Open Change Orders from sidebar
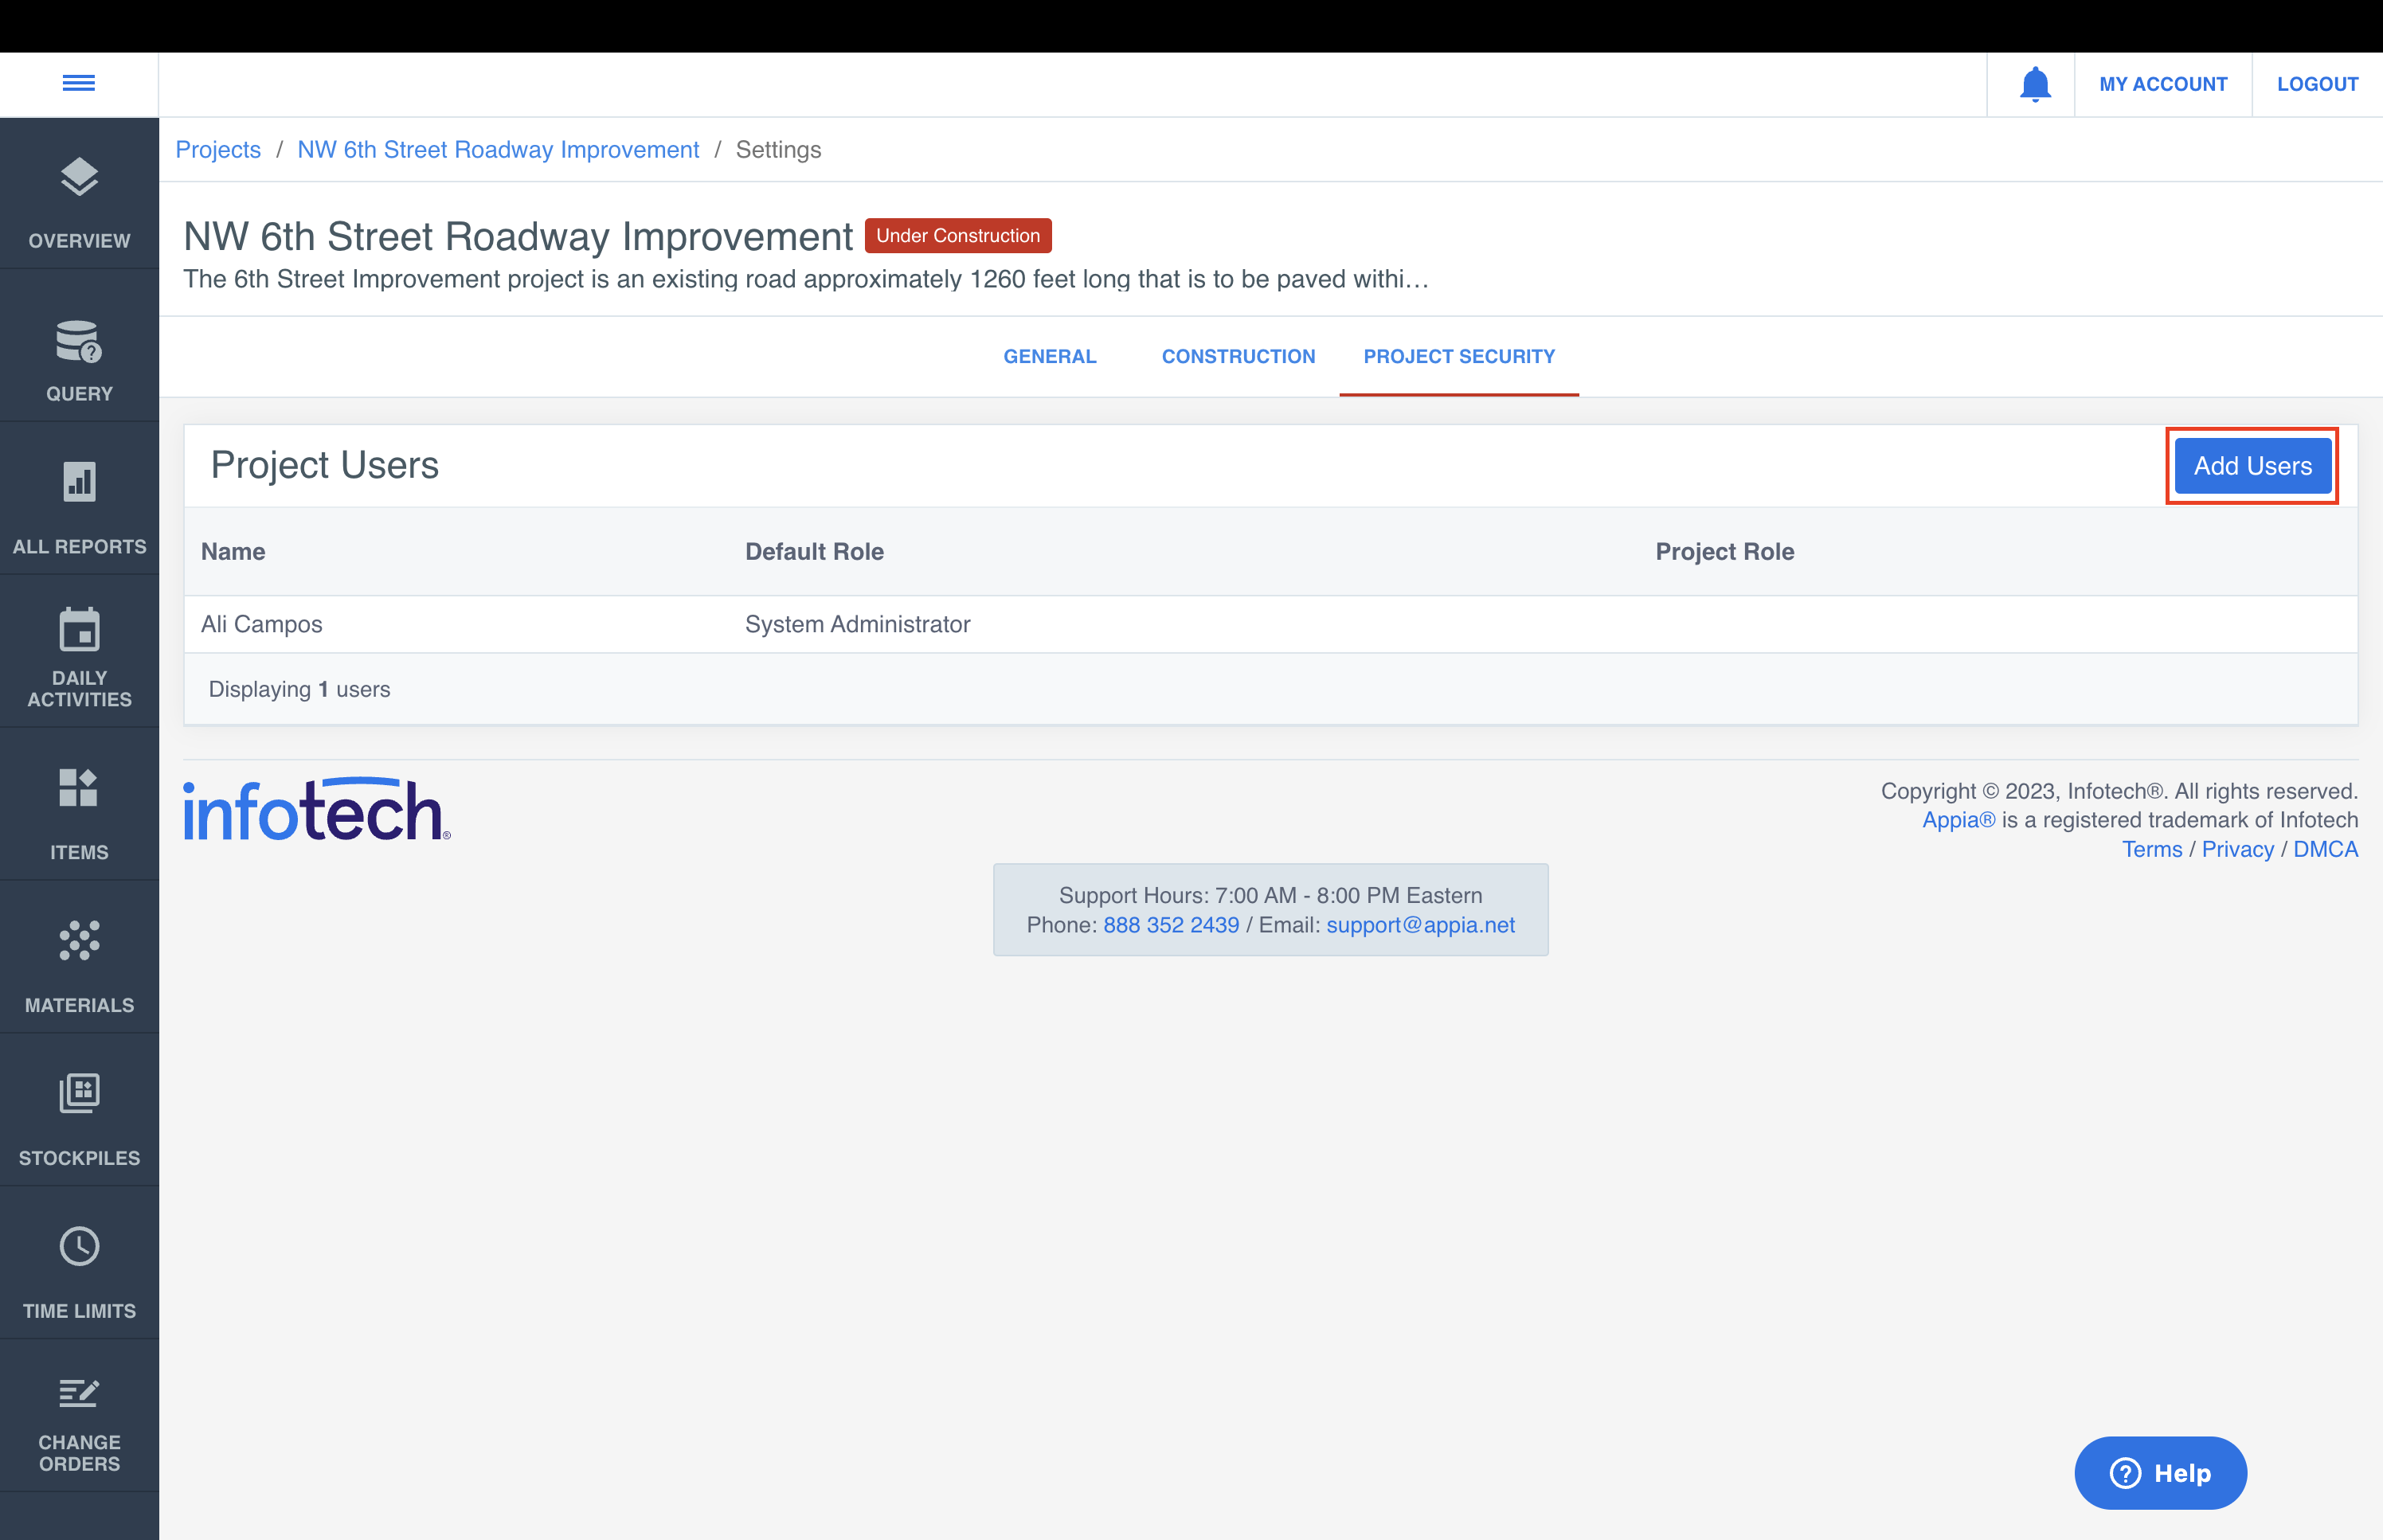Screen dimensions: 2383x1540 point(79,1418)
